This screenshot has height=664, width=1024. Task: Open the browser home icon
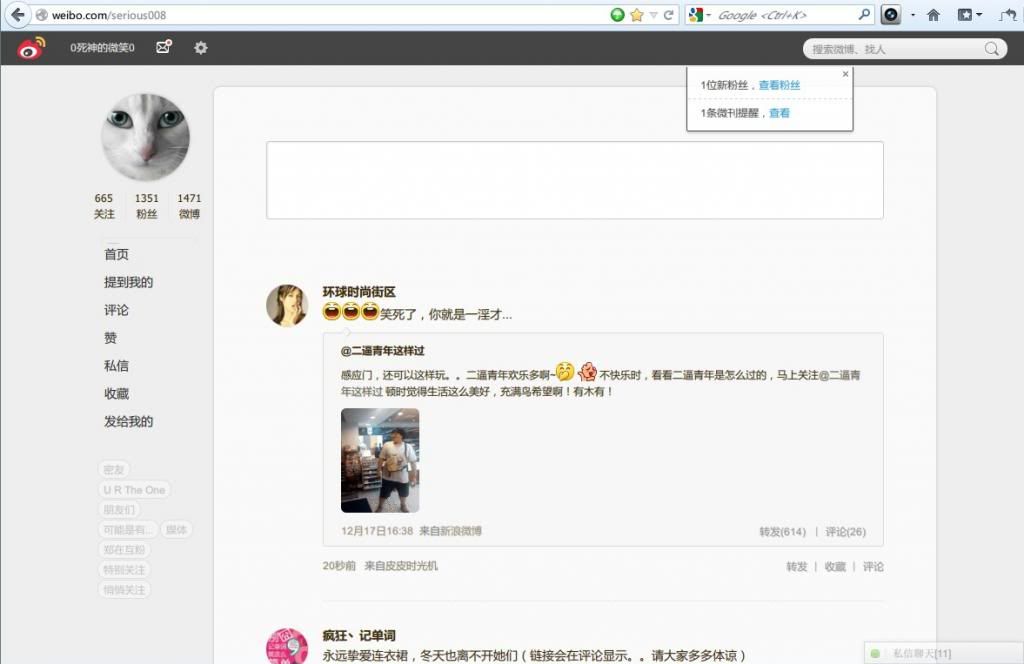coord(933,15)
